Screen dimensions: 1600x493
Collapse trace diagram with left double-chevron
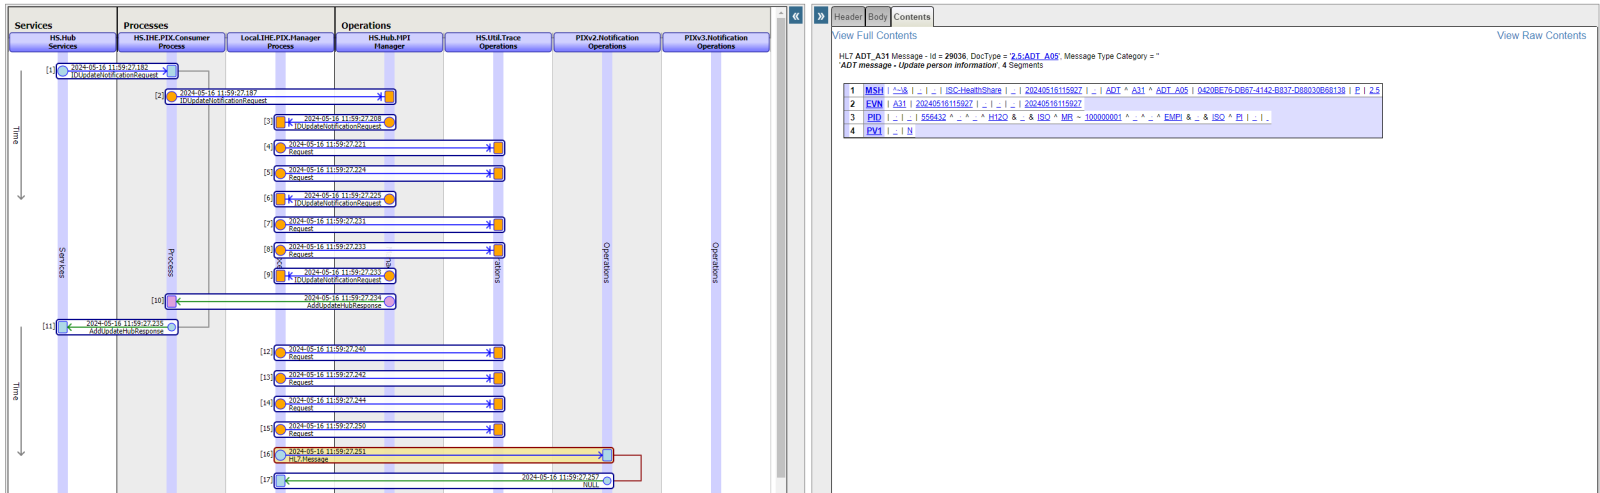[x=796, y=16]
